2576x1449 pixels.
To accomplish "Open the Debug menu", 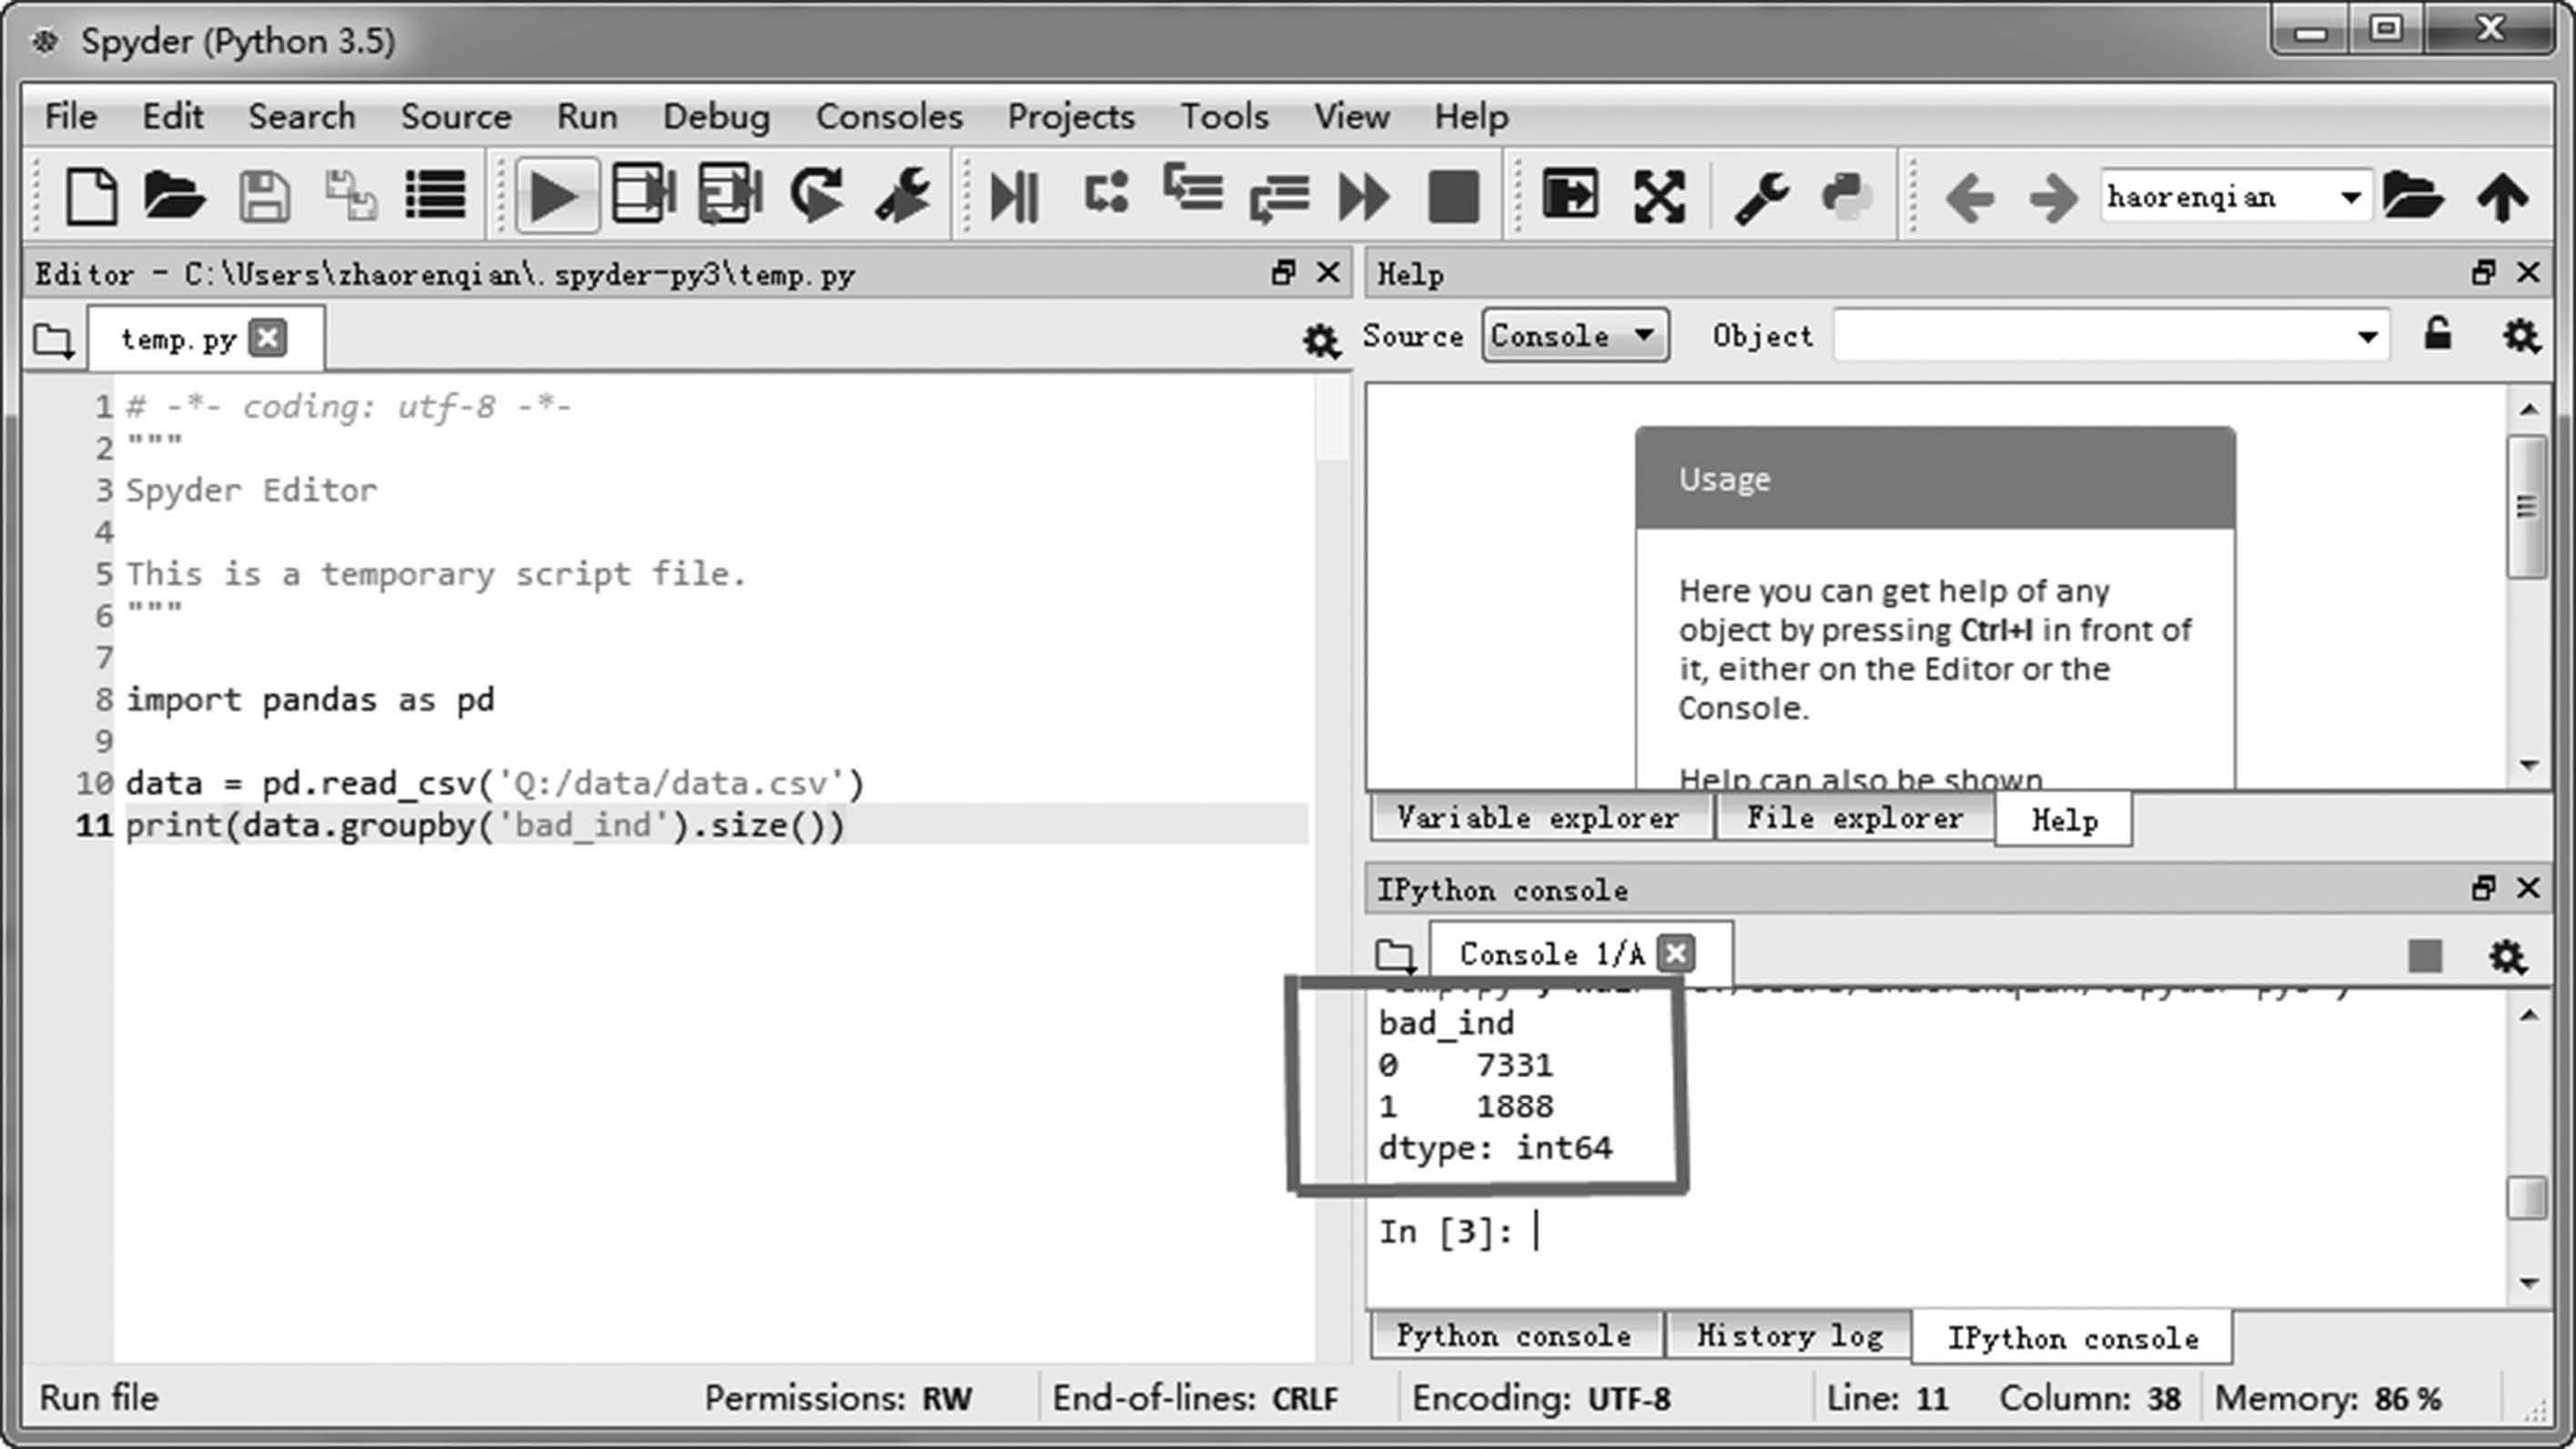I will pos(716,117).
